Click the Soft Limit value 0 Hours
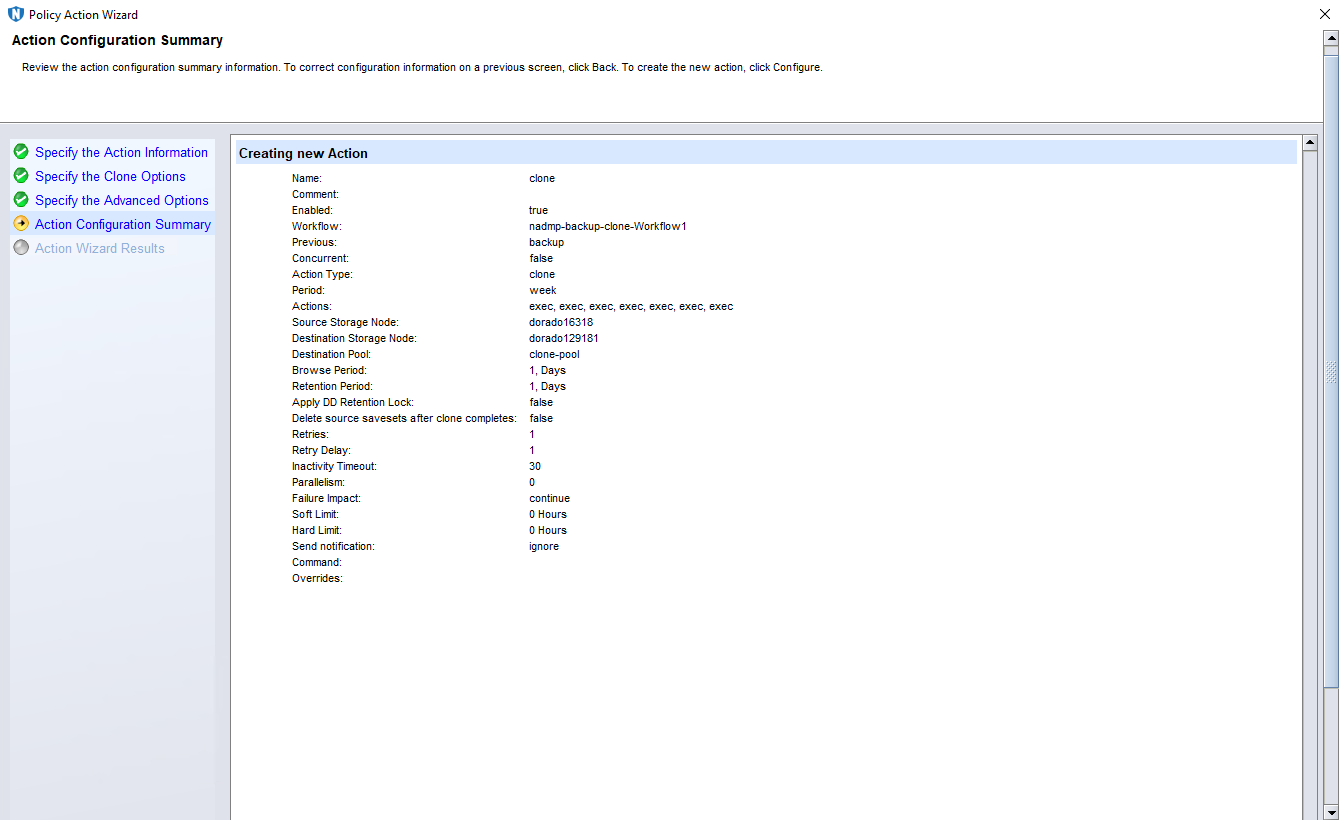Screen dimensions: 1339x820 548,514
